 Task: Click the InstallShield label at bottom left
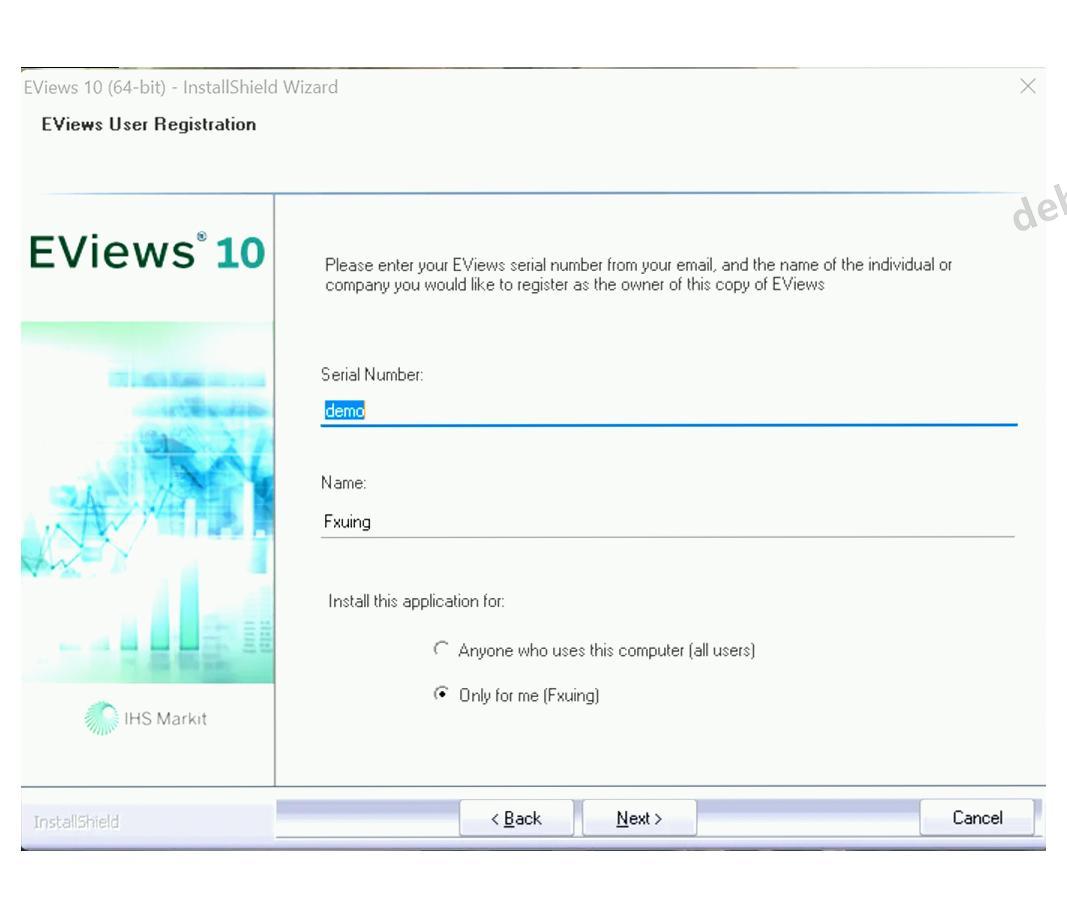[x=76, y=822]
